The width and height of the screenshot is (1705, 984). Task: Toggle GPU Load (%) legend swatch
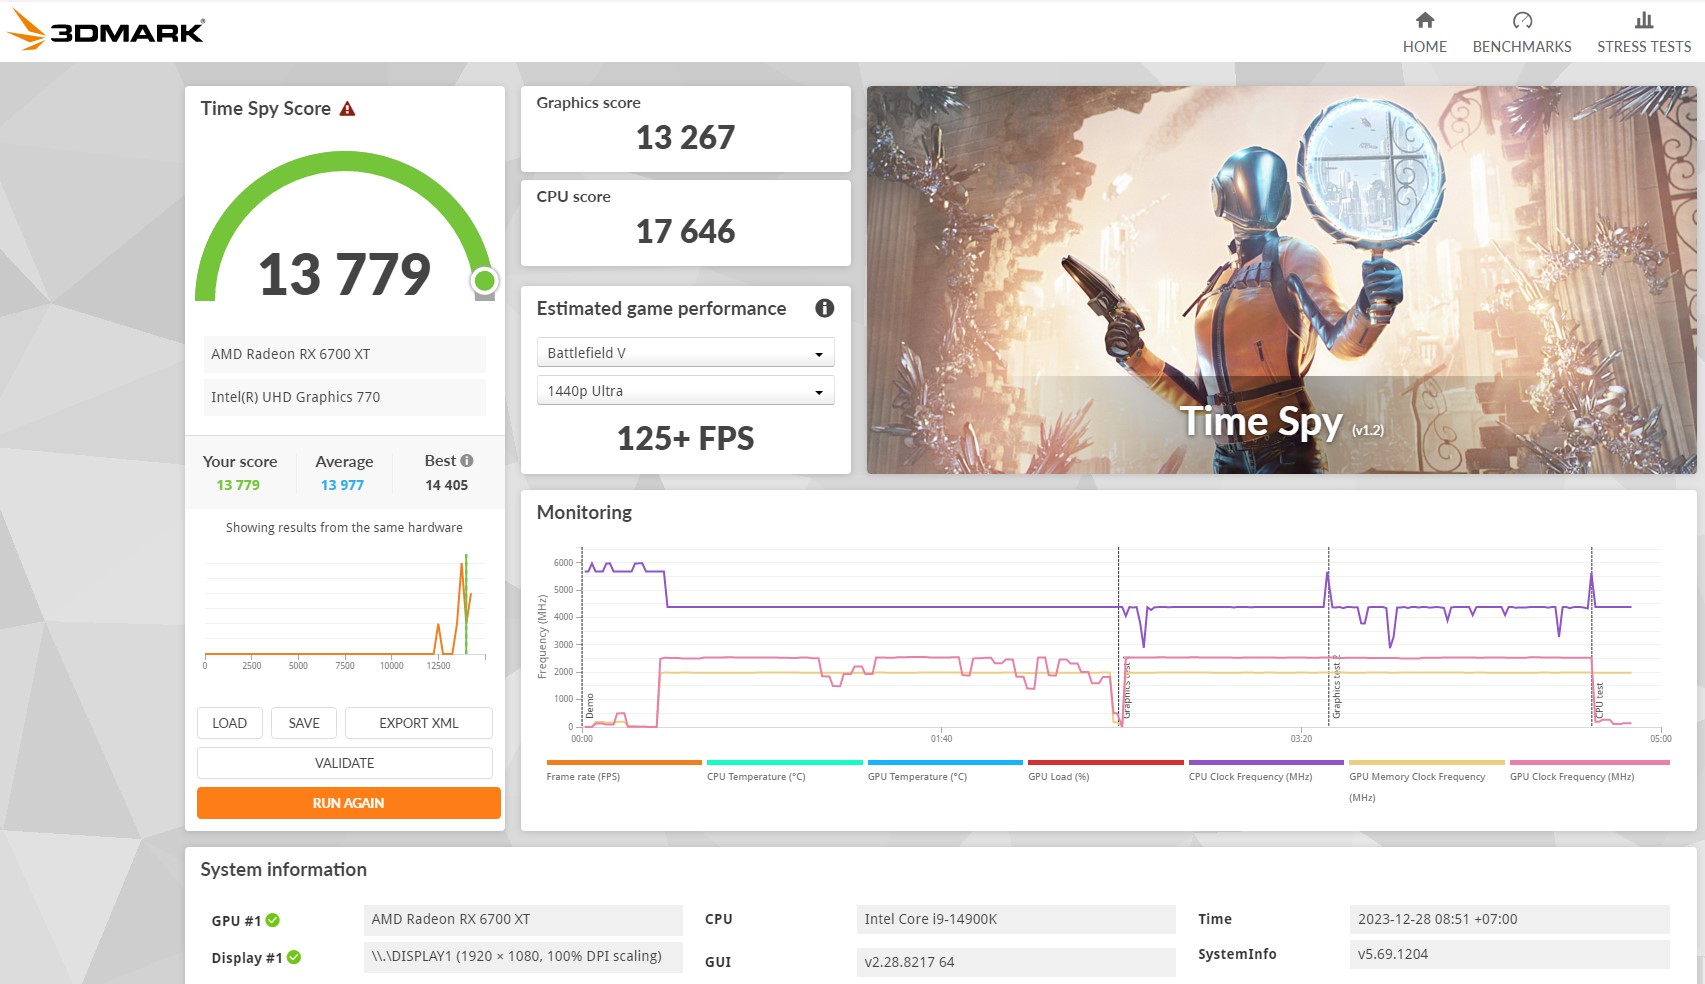[1106, 762]
